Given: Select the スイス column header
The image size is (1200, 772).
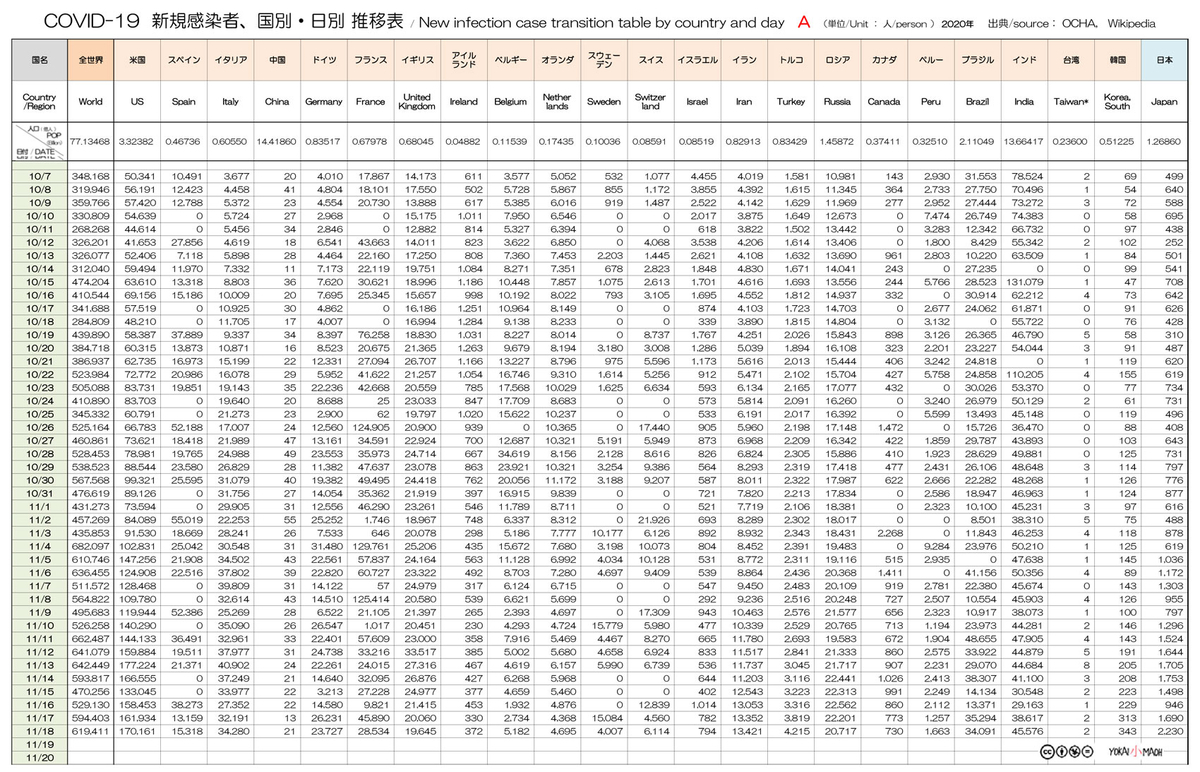Looking at the screenshot, I should click(x=651, y=60).
